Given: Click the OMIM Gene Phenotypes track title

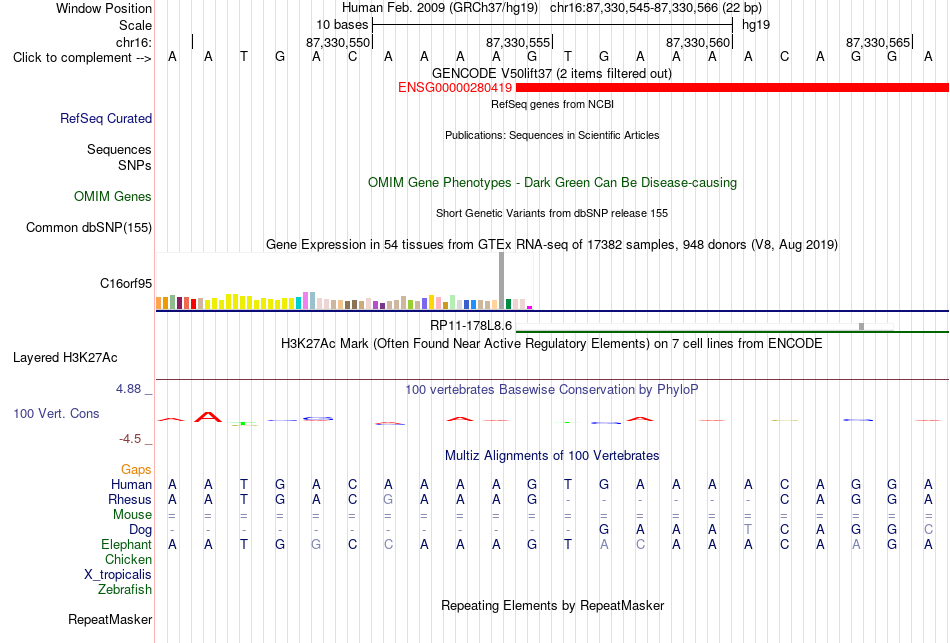Looking at the screenshot, I should pyautogui.click(x=552, y=182).
